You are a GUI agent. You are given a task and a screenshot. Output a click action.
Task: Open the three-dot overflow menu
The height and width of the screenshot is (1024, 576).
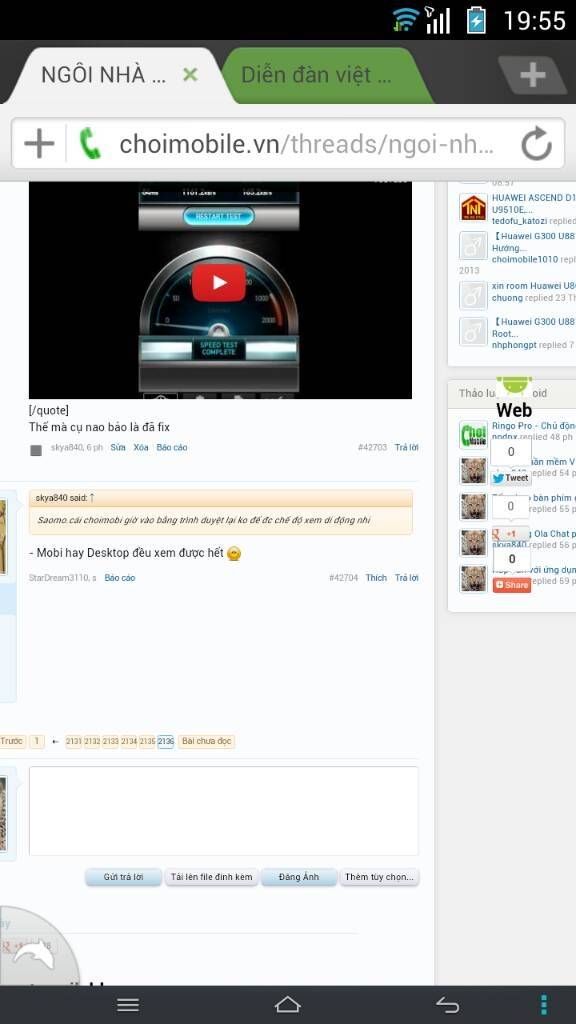[x=543, y=1004]
